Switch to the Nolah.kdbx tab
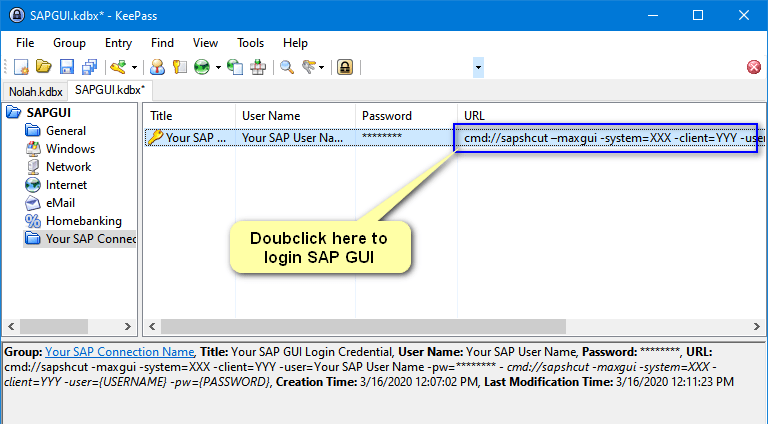The width and height of the screenshot is (768, 424). click(x=35, y=90)
